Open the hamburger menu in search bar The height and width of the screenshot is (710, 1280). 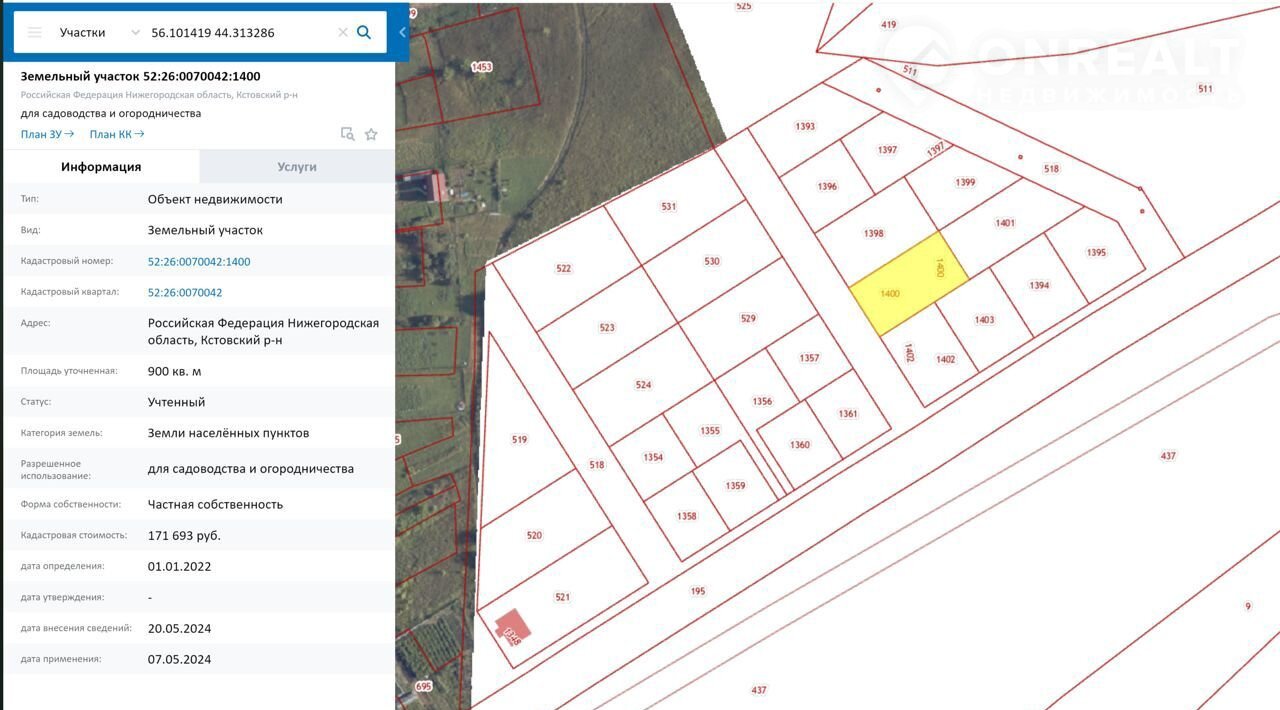[35, 32]
